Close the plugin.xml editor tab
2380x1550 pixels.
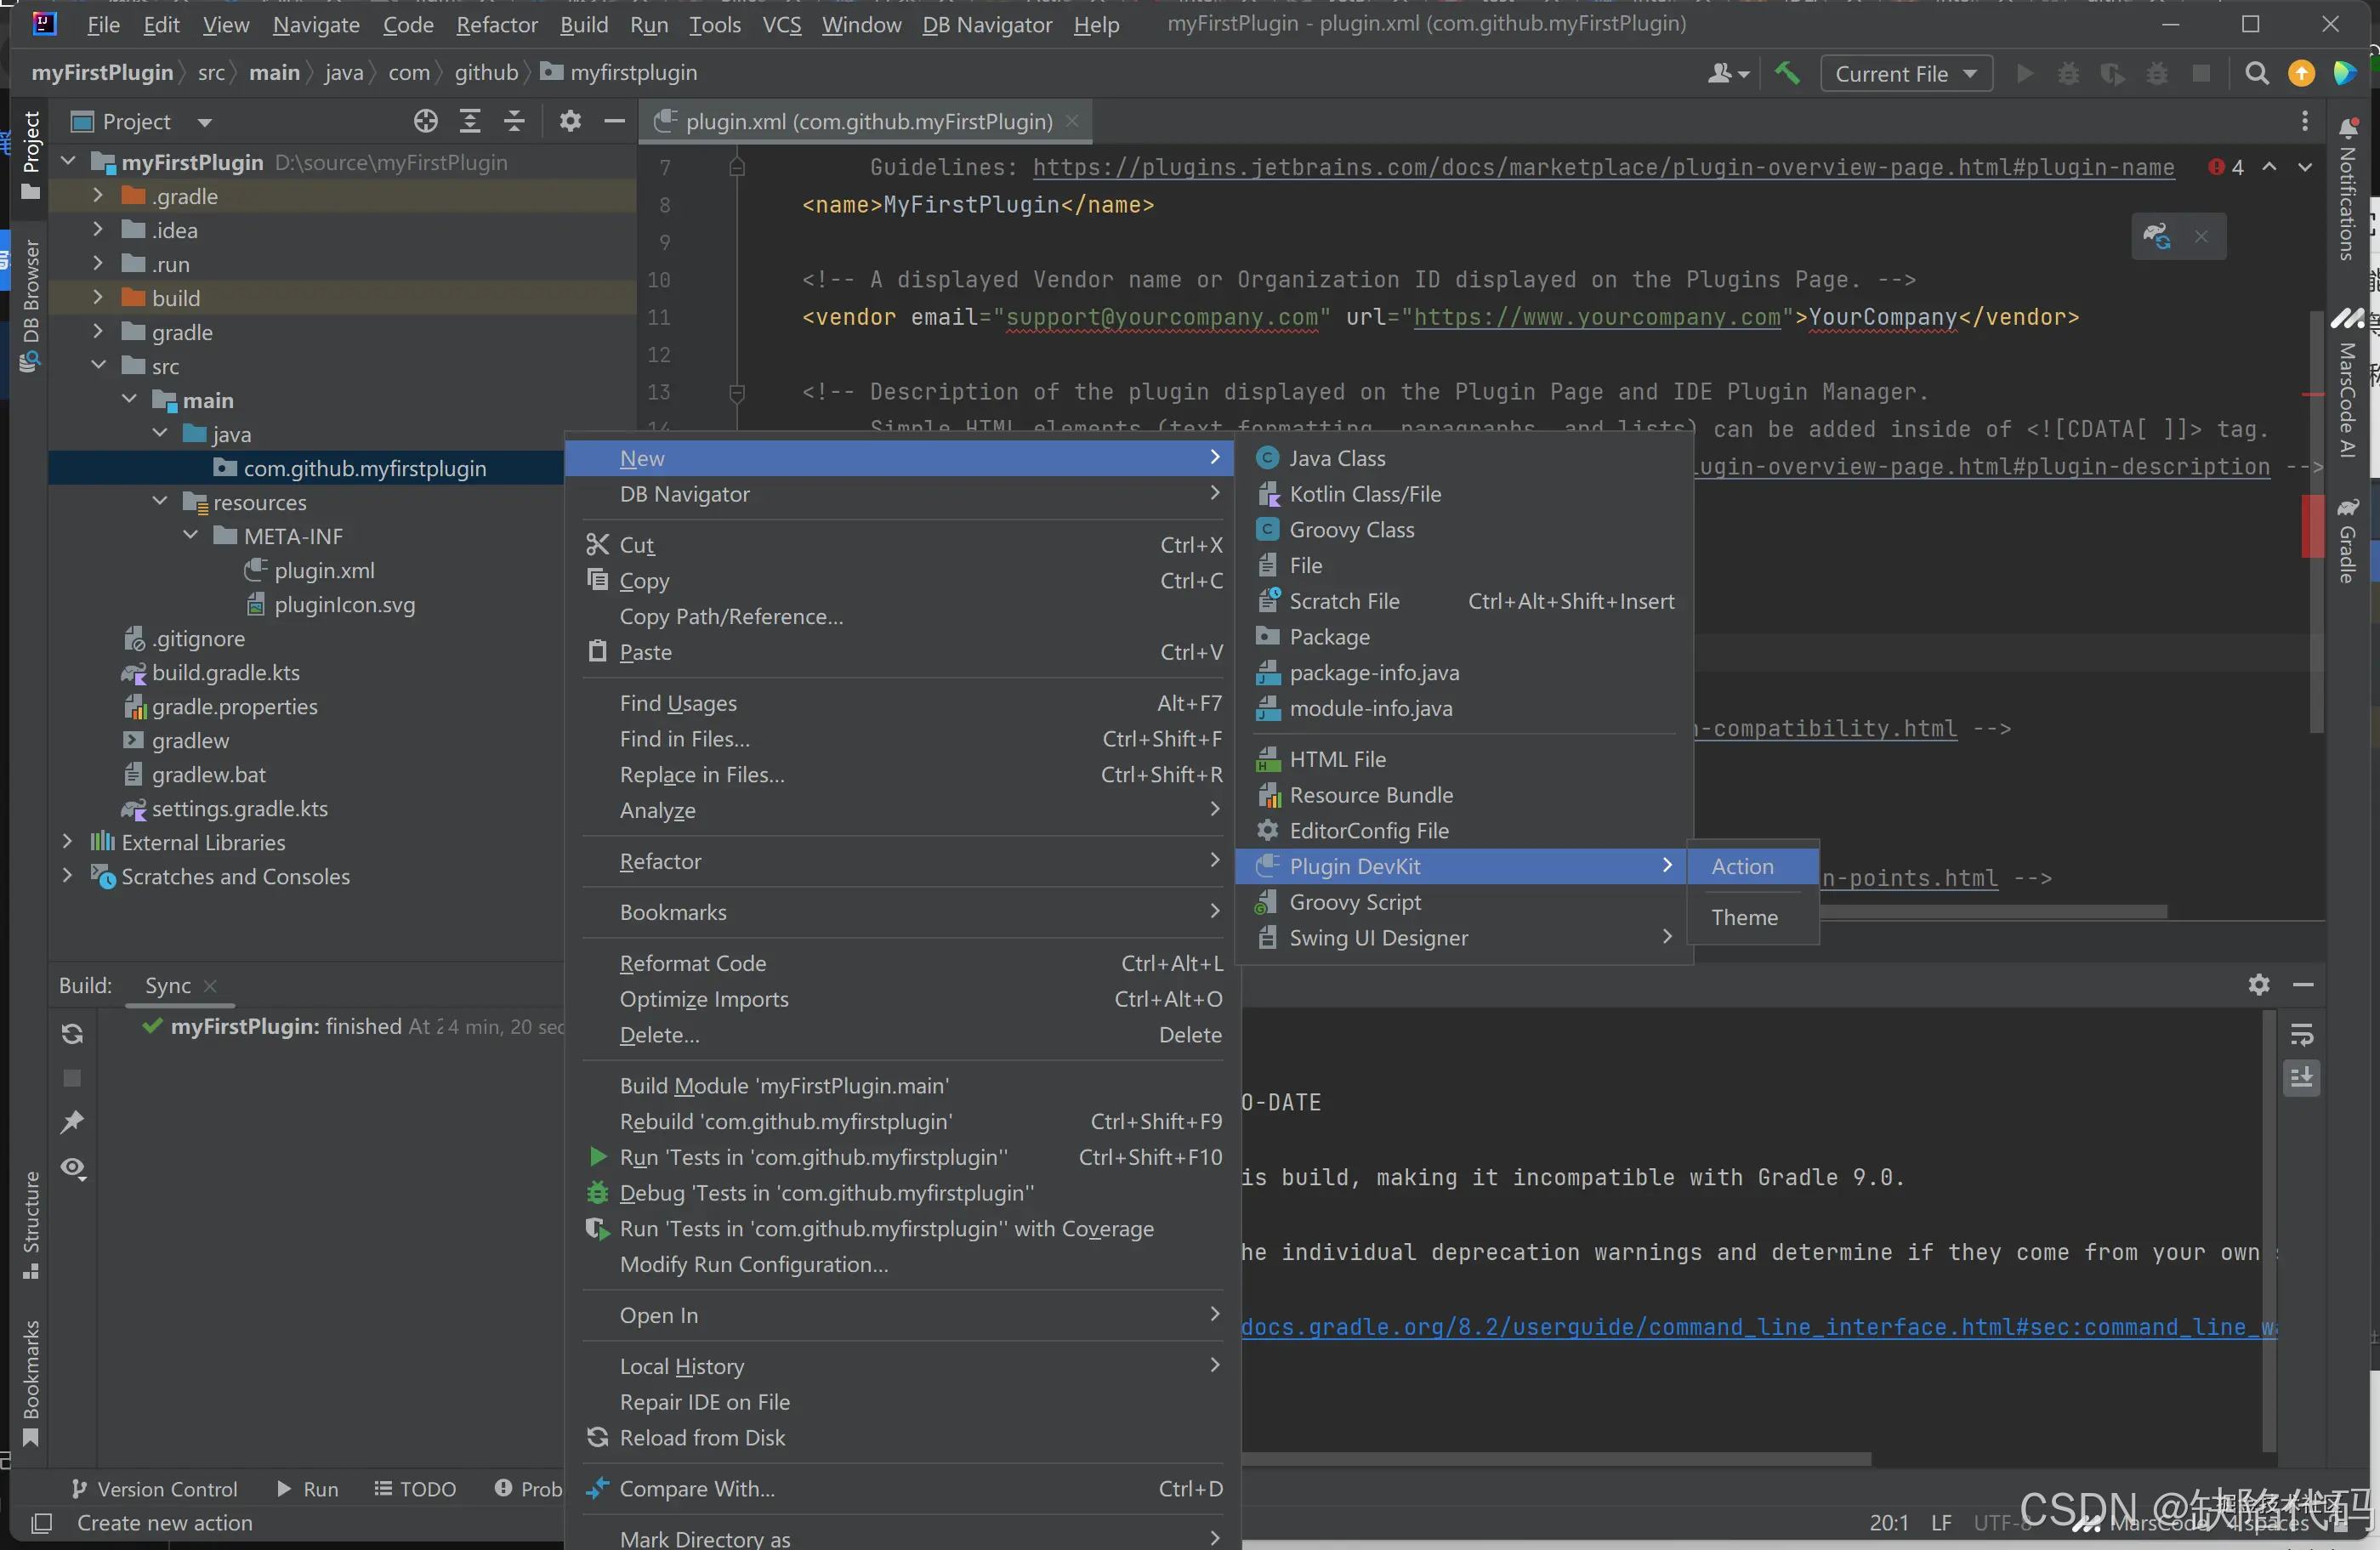pos(1072,121)
